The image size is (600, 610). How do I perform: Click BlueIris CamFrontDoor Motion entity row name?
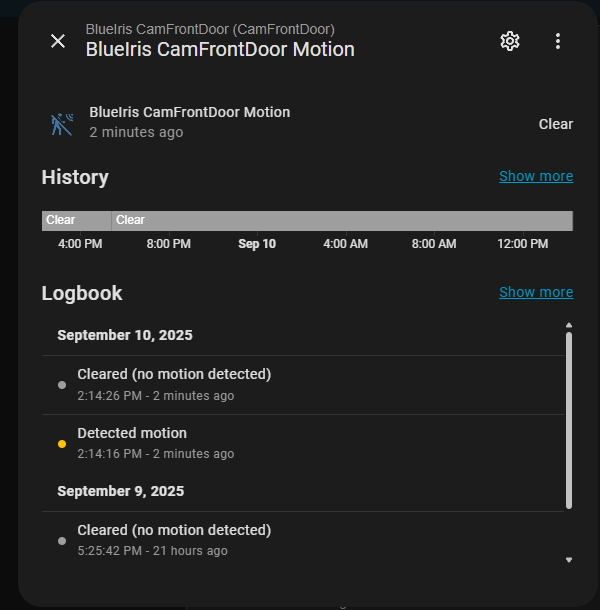pos(189,112)
